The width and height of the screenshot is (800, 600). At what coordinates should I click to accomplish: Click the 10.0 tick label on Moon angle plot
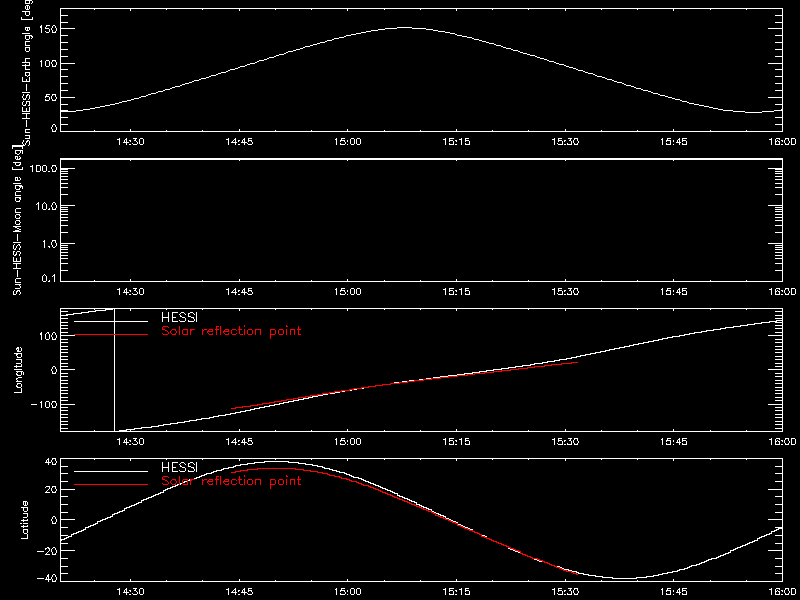45,206
